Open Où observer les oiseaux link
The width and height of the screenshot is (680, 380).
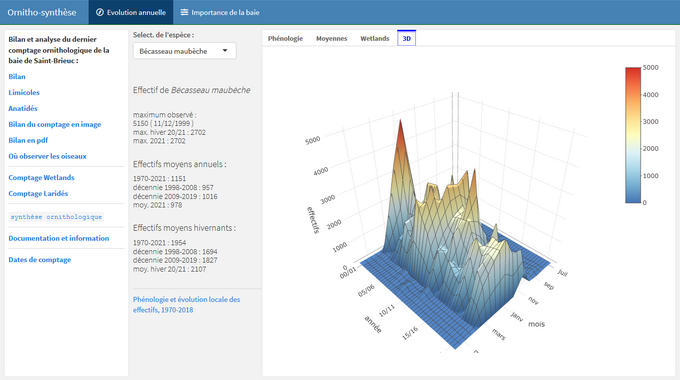47,156
